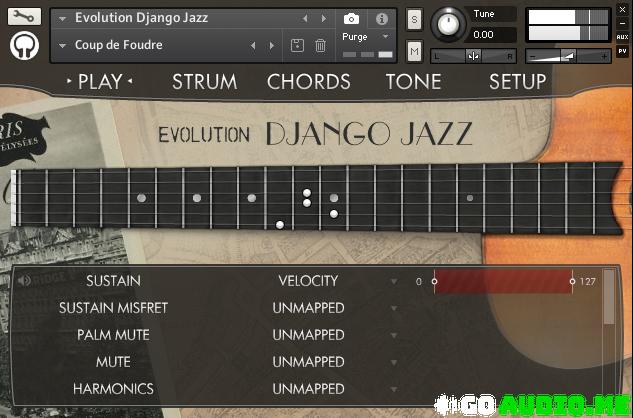This screenshot has height=418, width=633.
Task: Switch to the PLAY tab
Action: click(100, 82)
